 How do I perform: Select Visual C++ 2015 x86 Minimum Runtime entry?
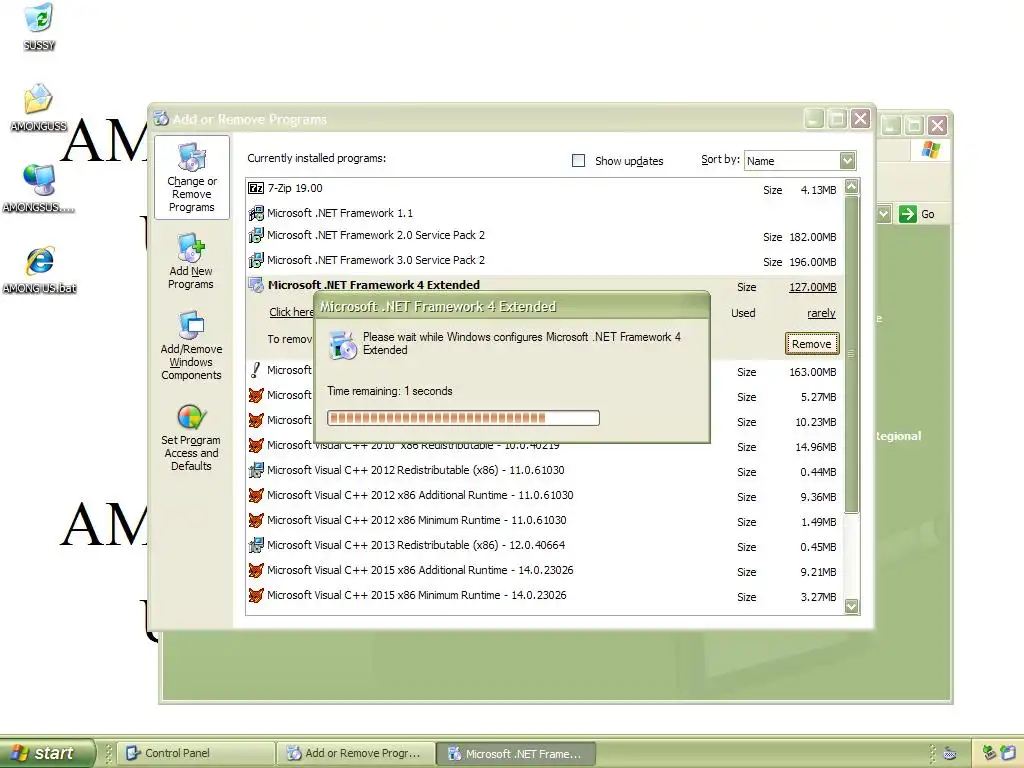pos(545,596)
